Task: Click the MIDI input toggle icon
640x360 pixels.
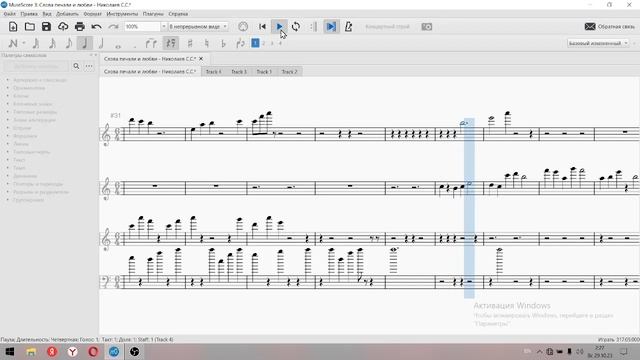Action: click(x=243, y=27)
